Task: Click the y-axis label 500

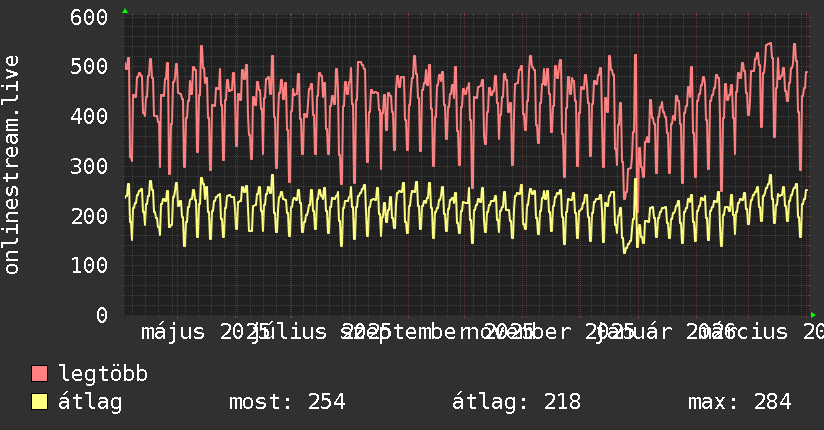Action: click(89, 67)
